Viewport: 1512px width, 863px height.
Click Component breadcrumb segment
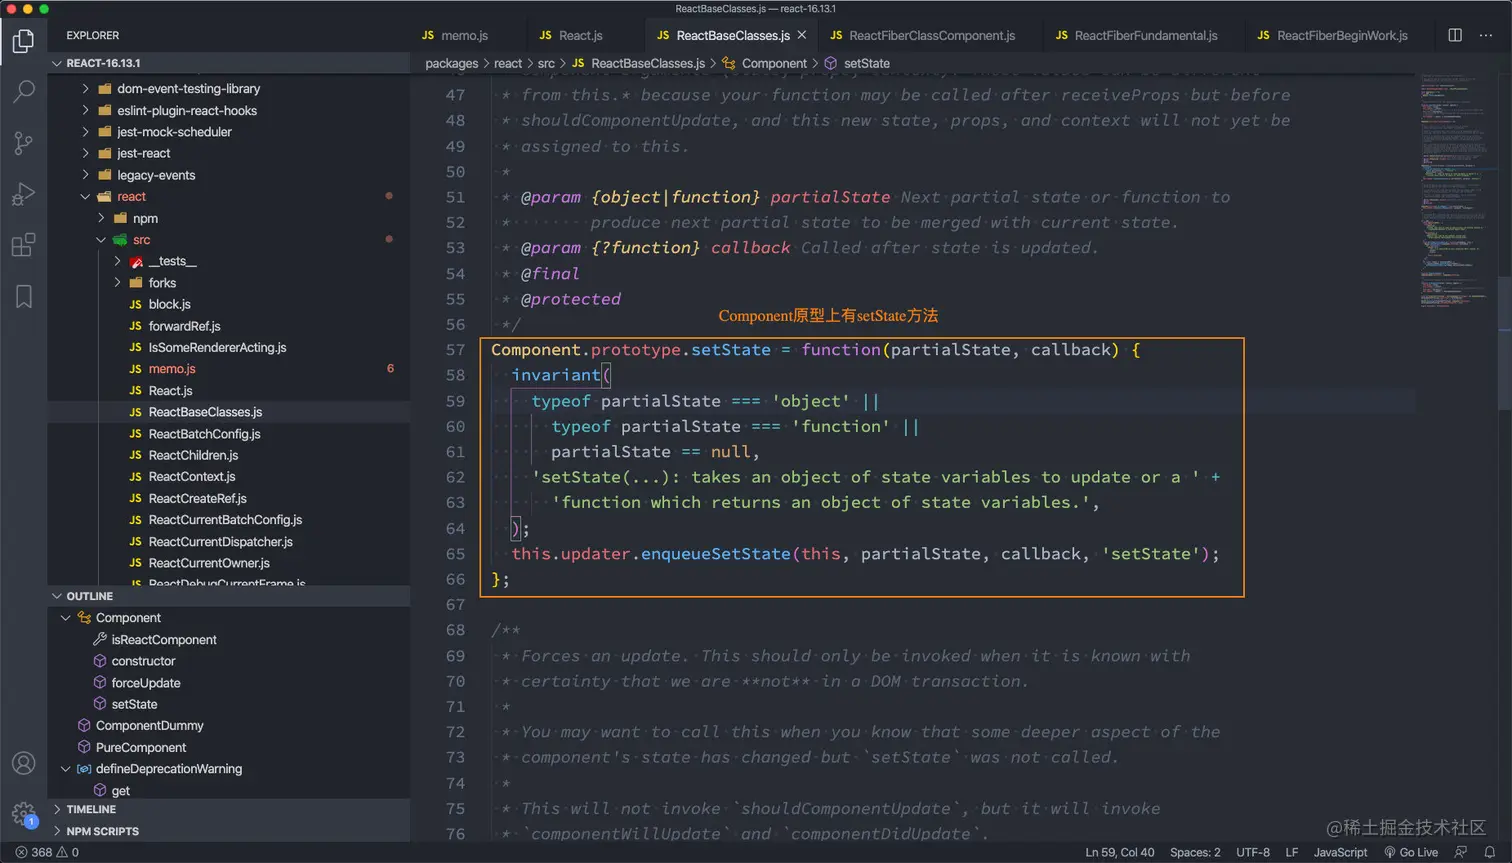click(x=774, y=63)
